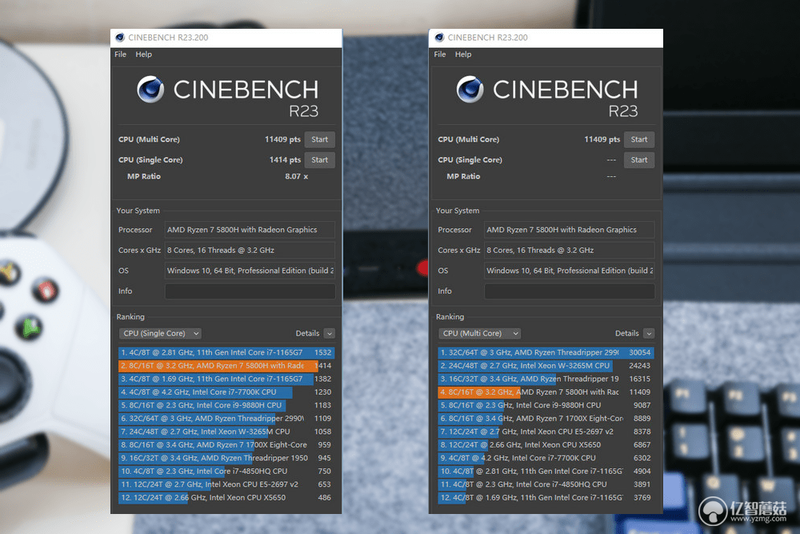Select Ryzen 7 1700X row scoring 959
The height and width of the screenshot is (534, 800).
(226, 445)
